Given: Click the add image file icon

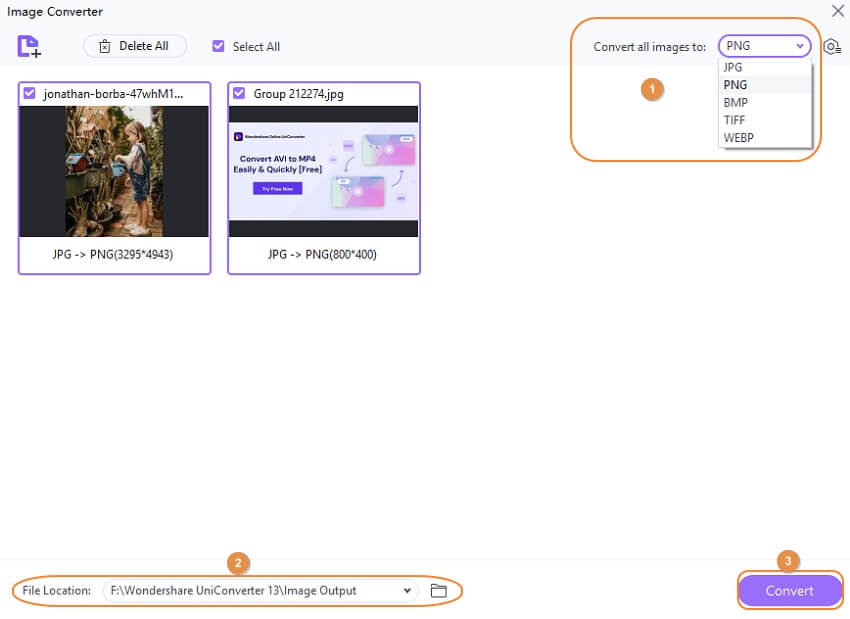Looking at the screenshot, I should (29, 46).
